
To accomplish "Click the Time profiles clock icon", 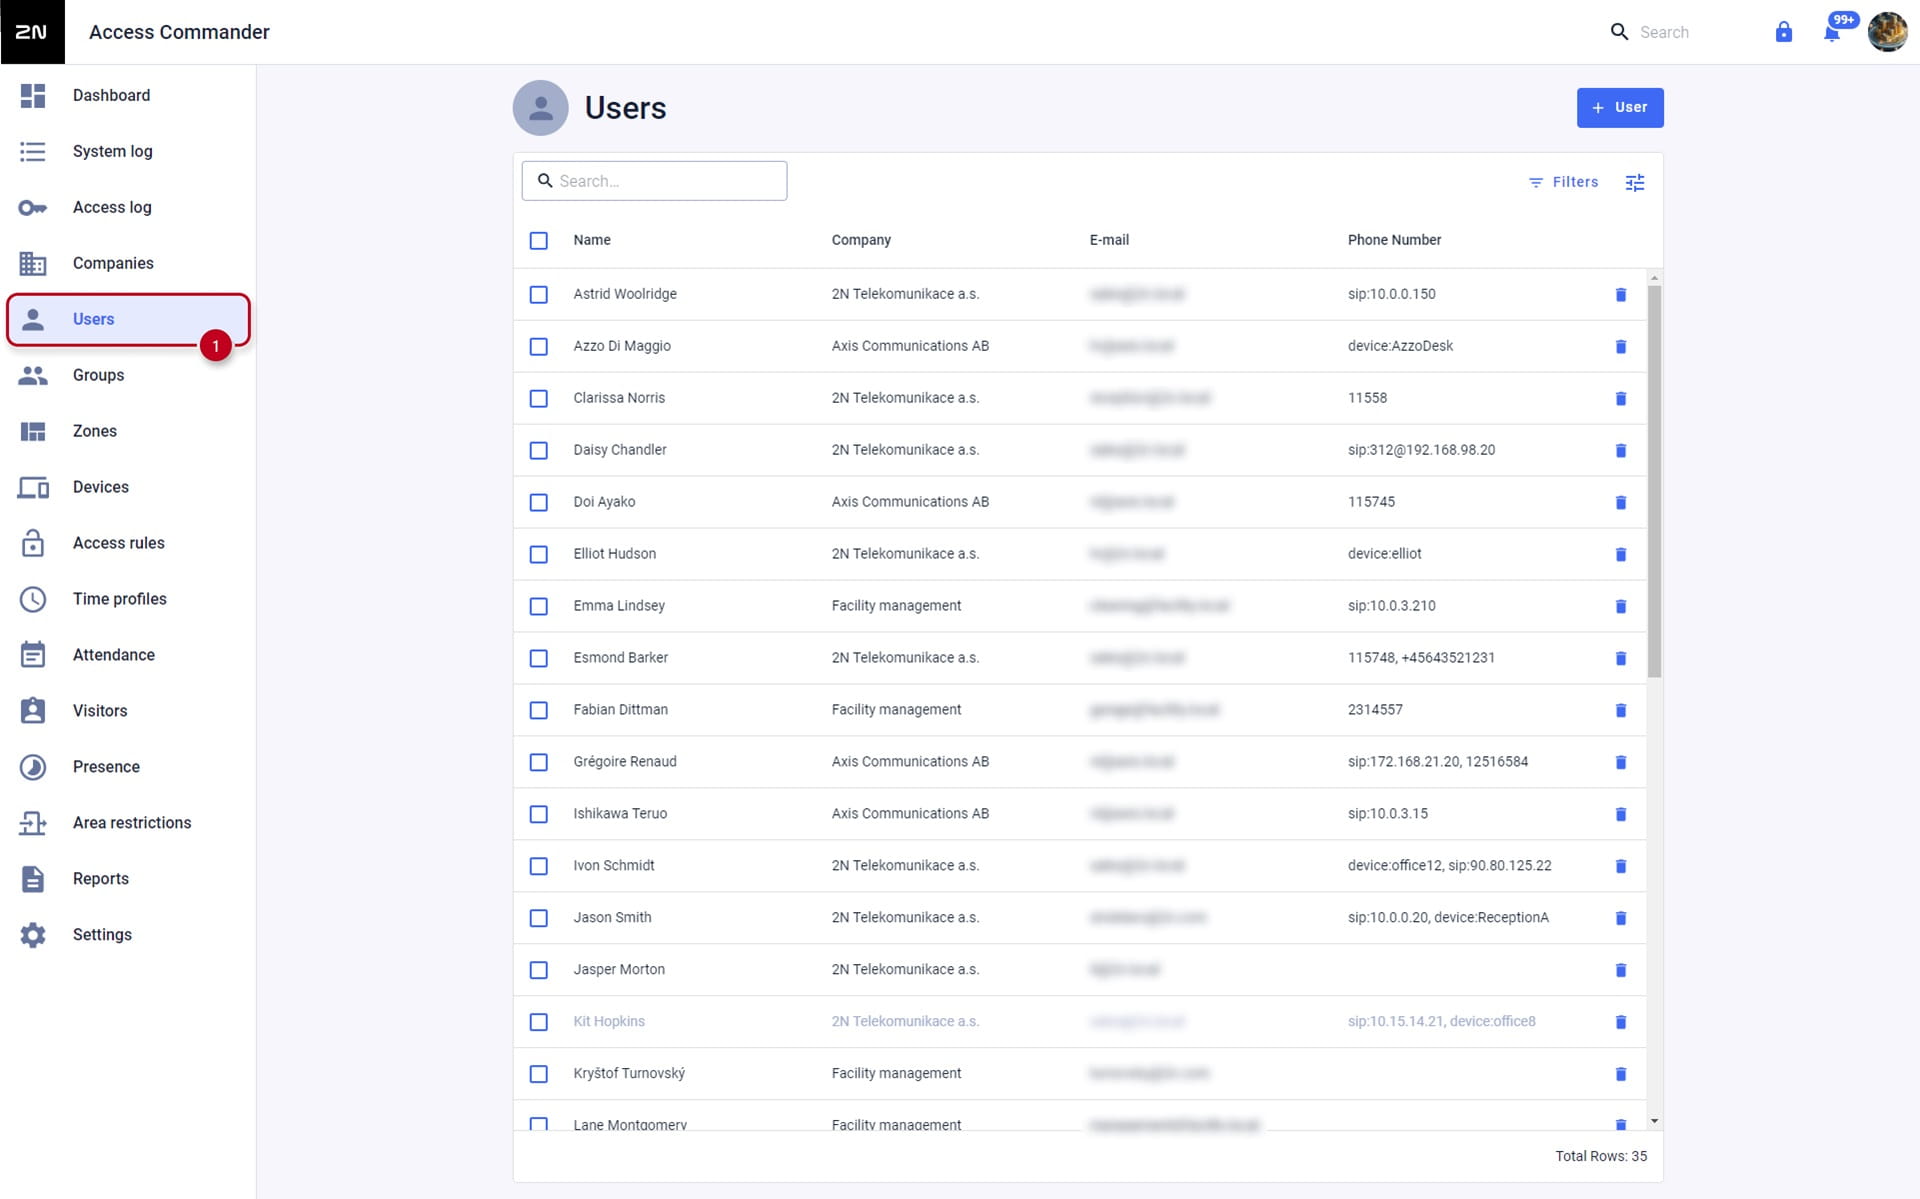I will point(33,599).
